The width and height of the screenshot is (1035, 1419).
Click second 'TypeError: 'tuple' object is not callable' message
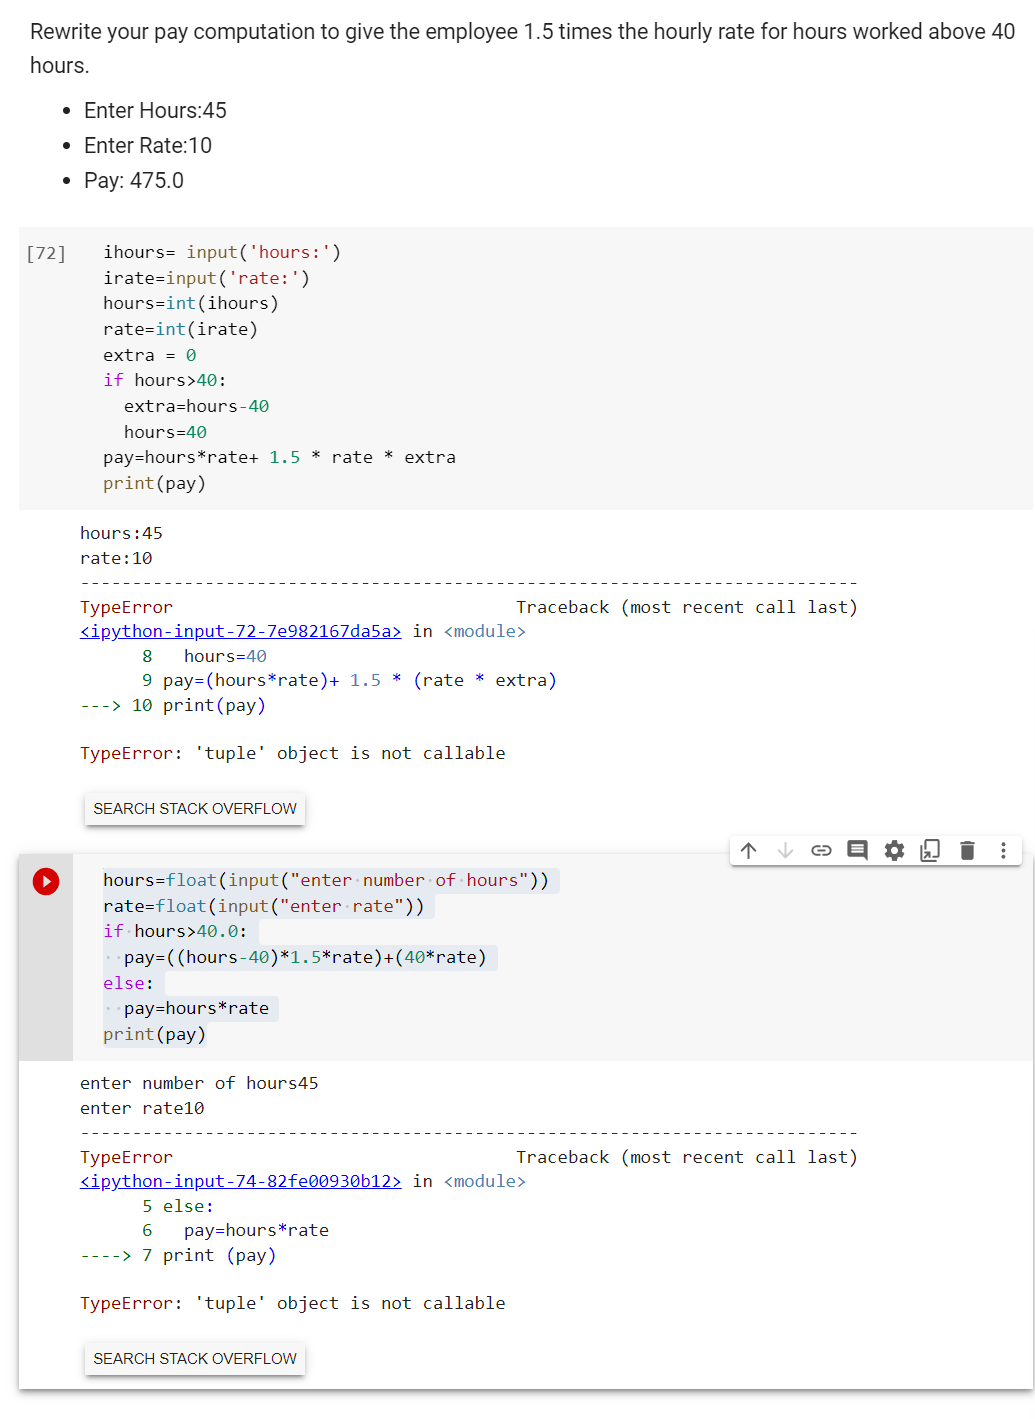[293, 1303]
